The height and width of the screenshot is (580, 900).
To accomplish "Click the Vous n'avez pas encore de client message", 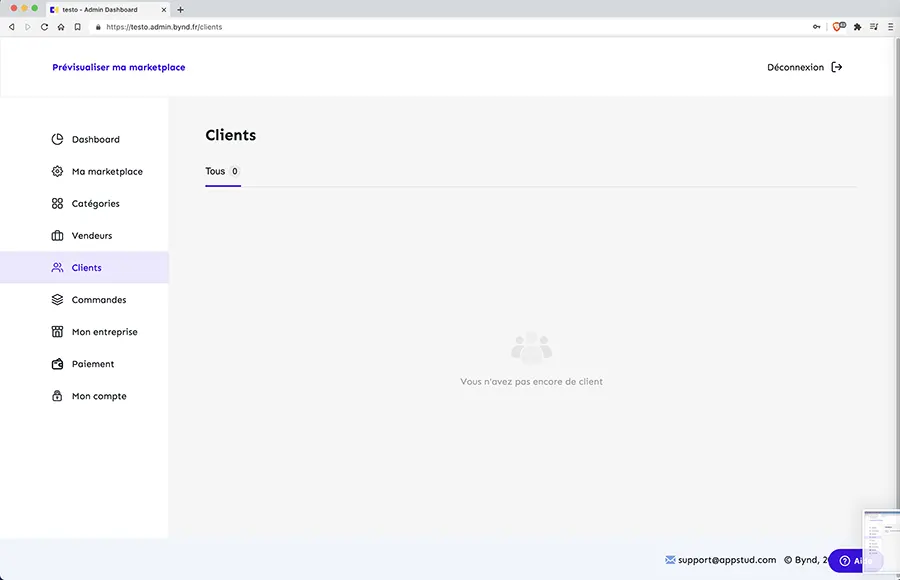I will coord(532,382).
